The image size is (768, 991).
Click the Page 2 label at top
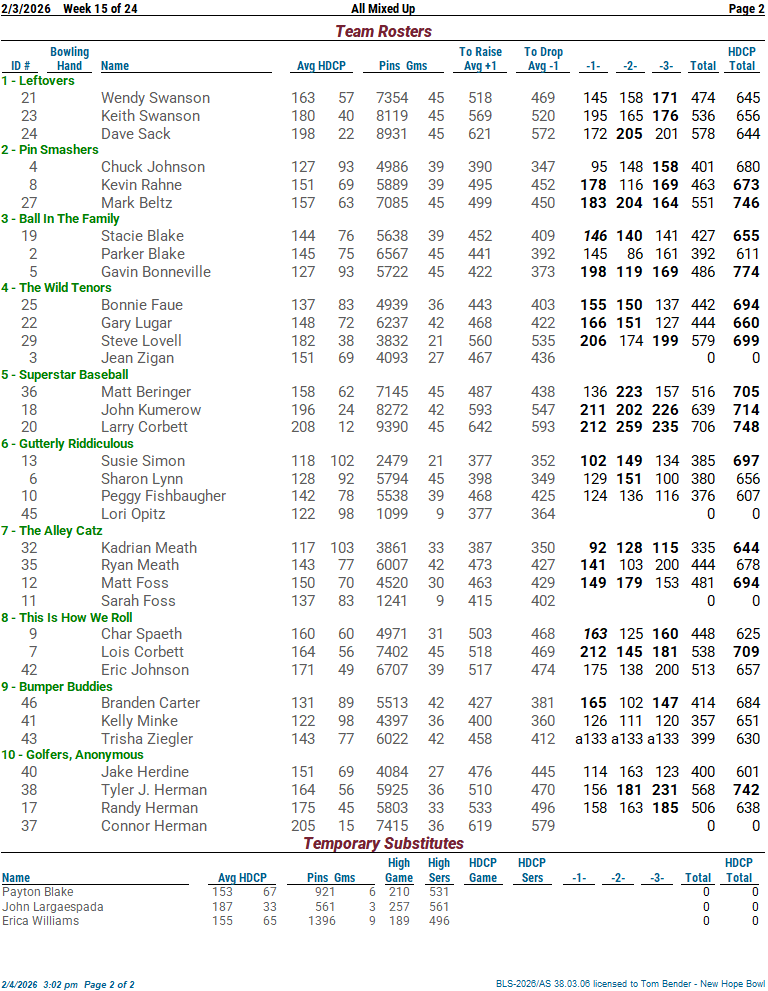(746, 9)
